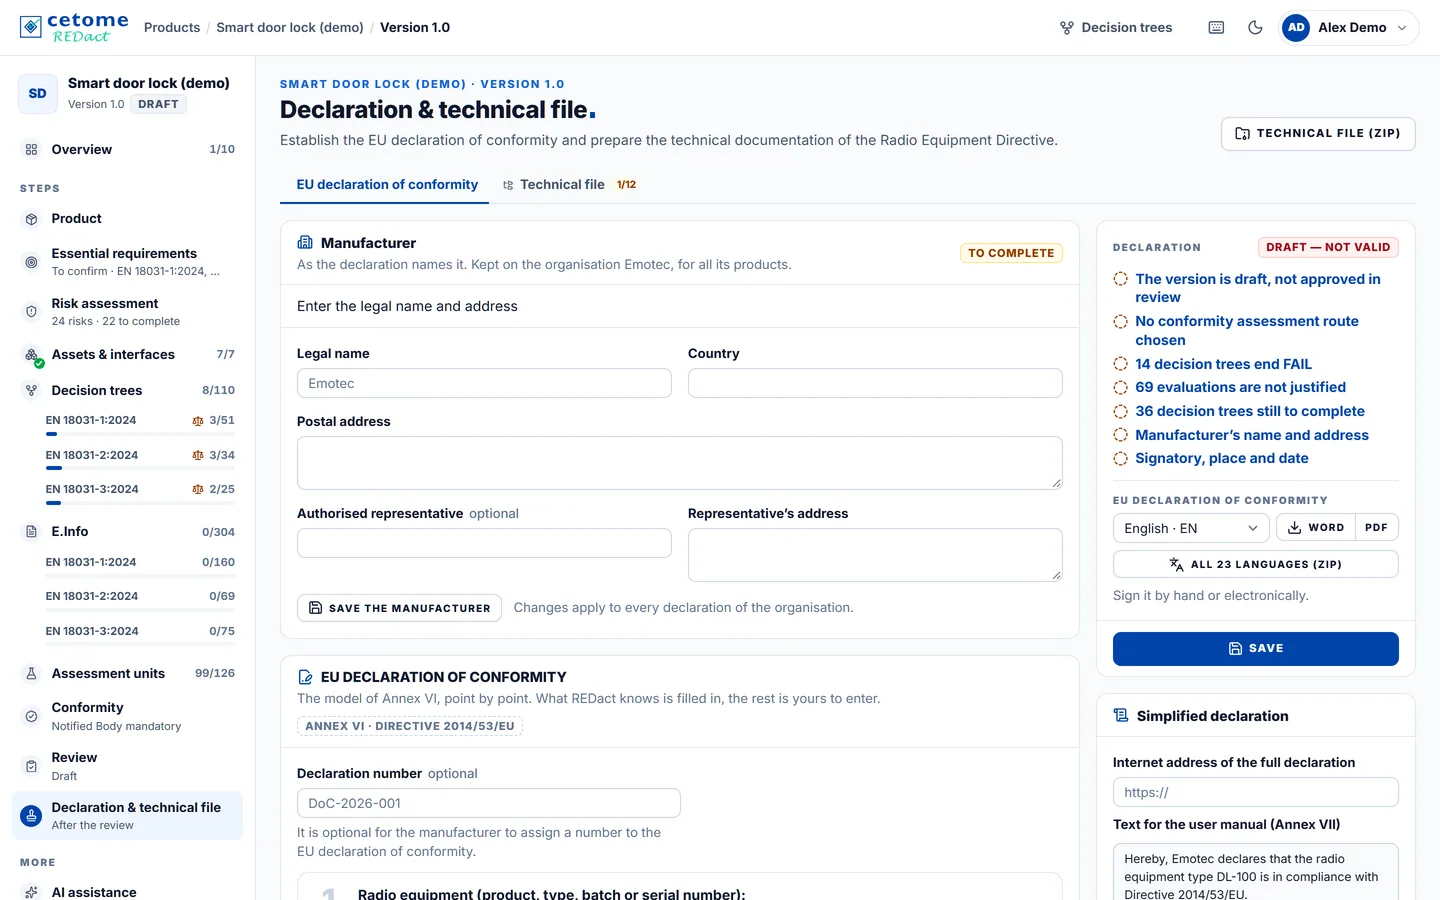Image resolution: width=1440 pixels, height=900 pixels.
Task: Open Decision trees in top bar
Action: (1116, 28)
